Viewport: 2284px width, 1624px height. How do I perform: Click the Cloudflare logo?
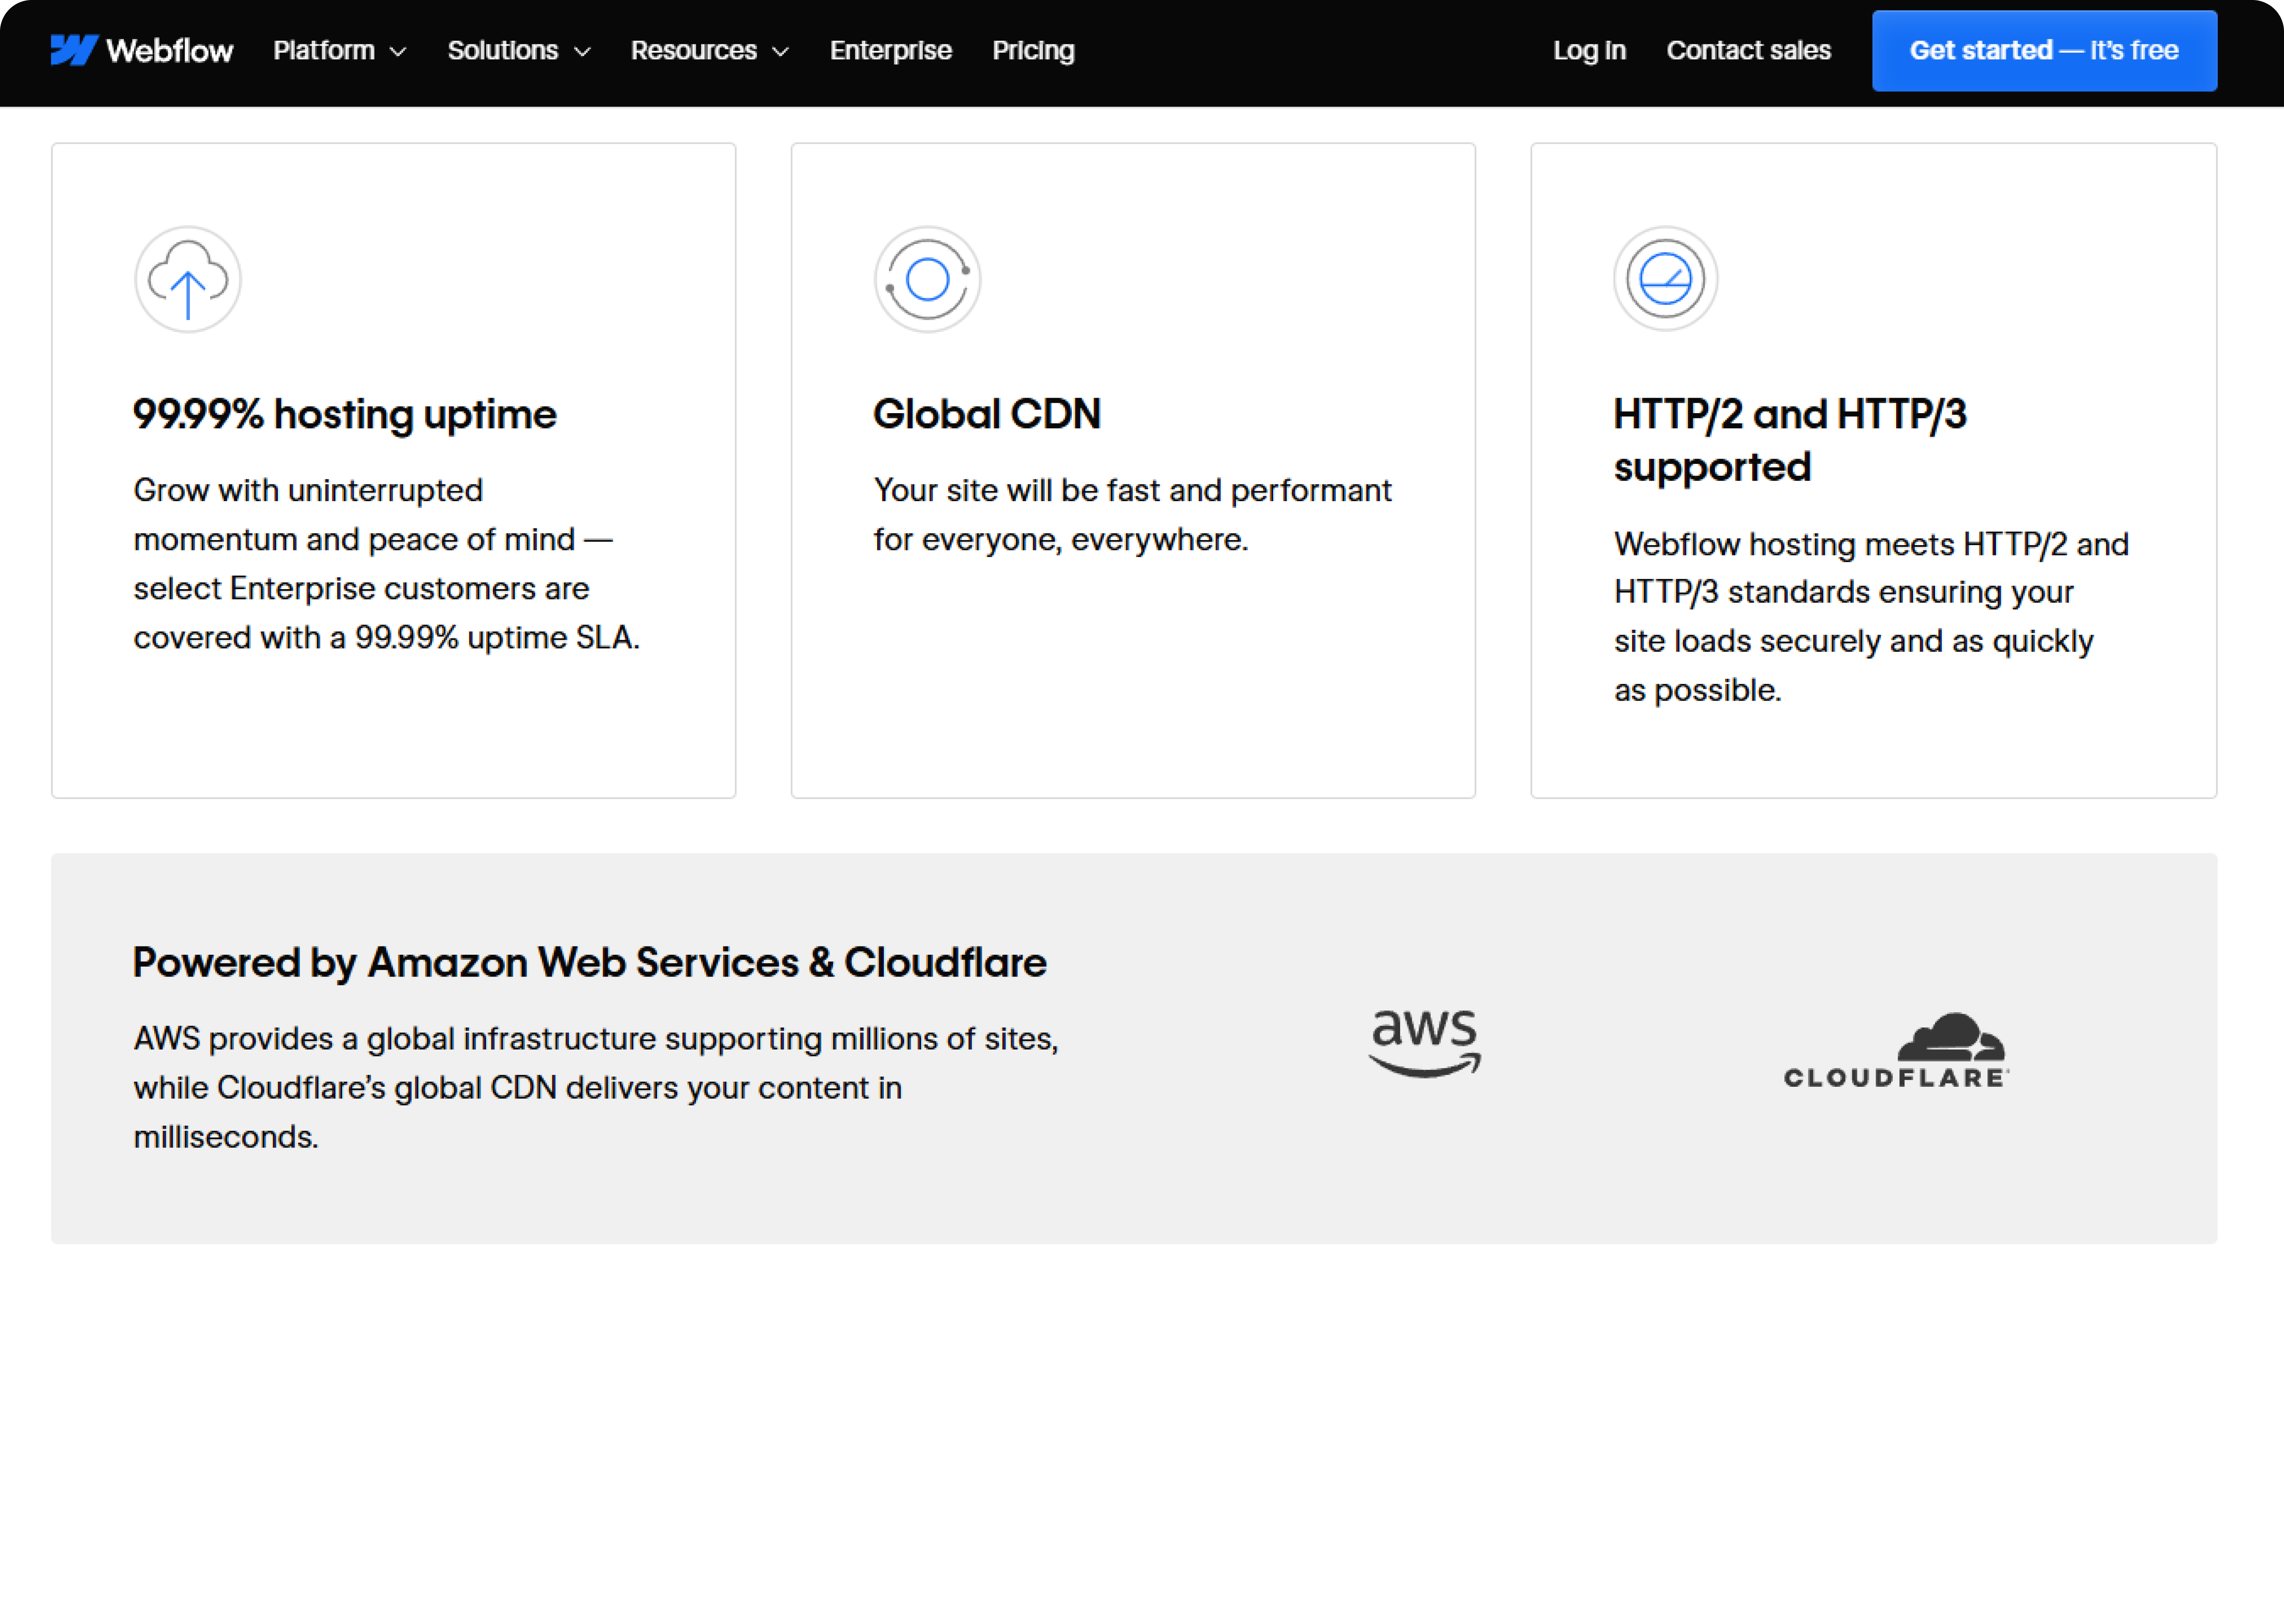click(1897, 1050)
